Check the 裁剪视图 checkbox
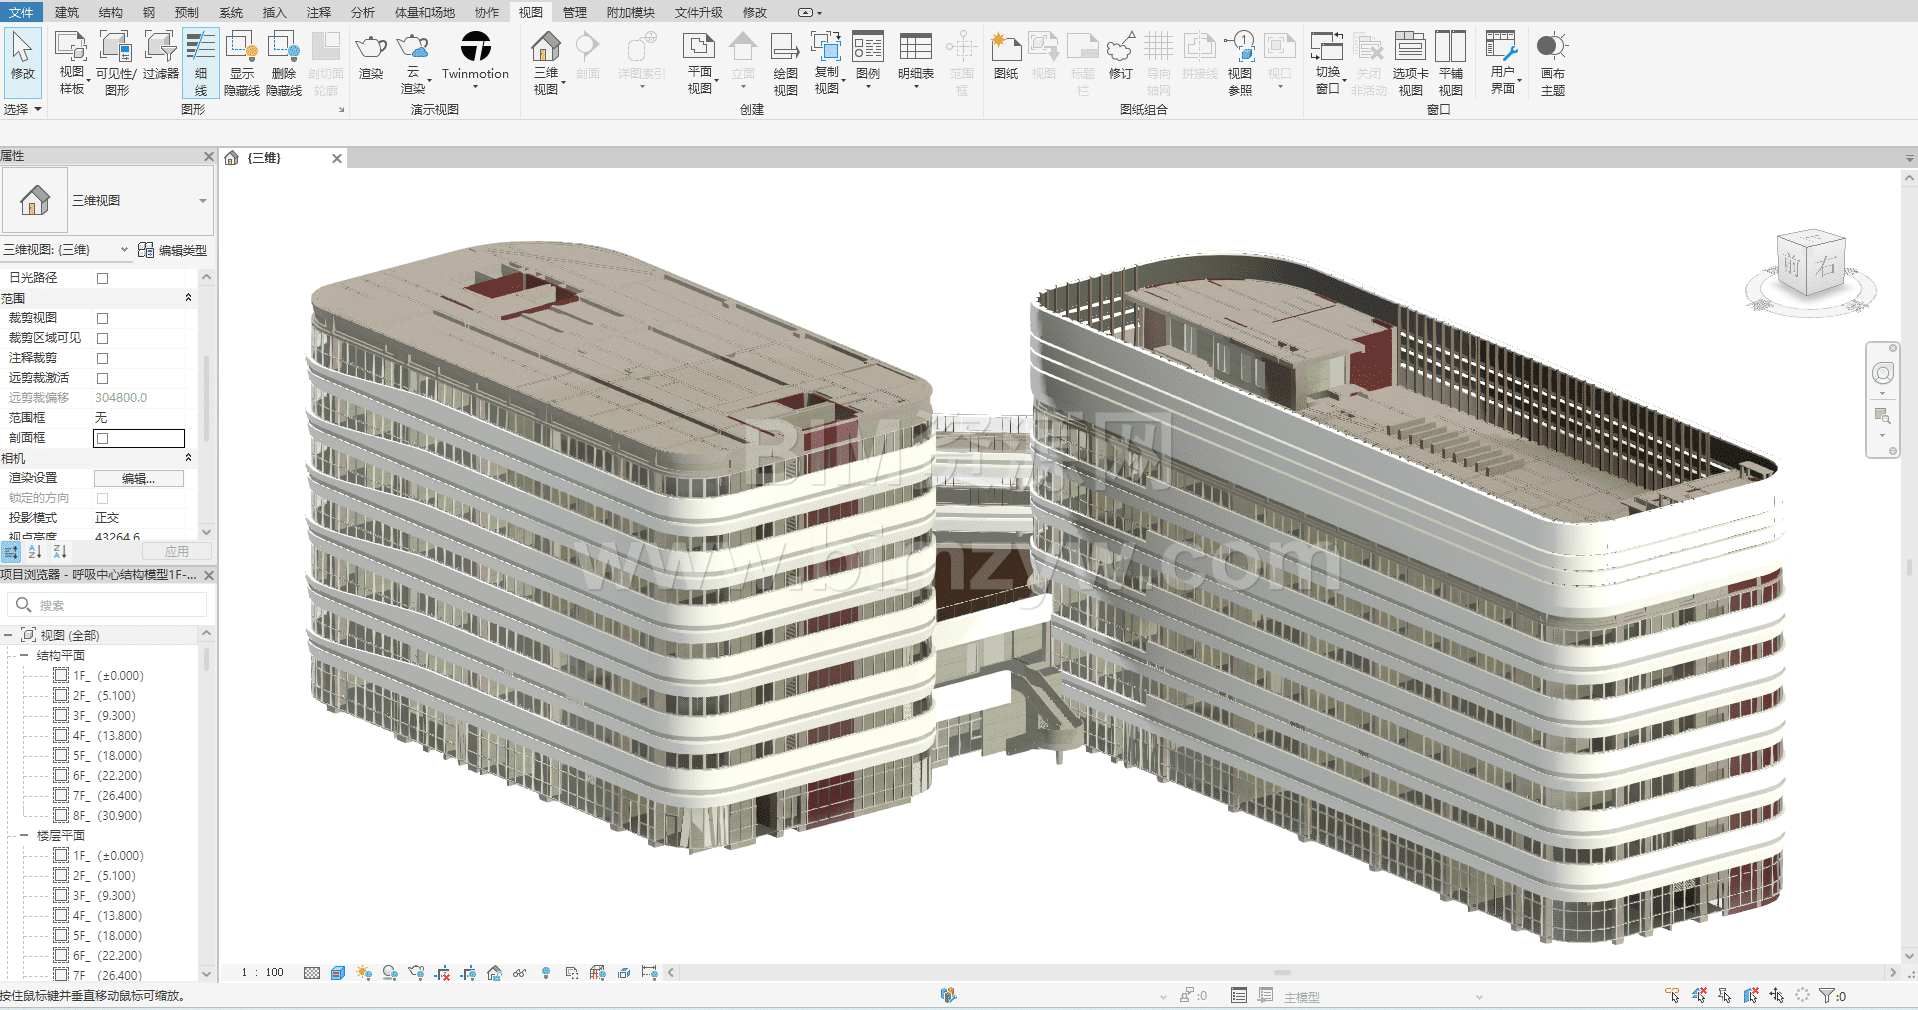 click(102, 318)
